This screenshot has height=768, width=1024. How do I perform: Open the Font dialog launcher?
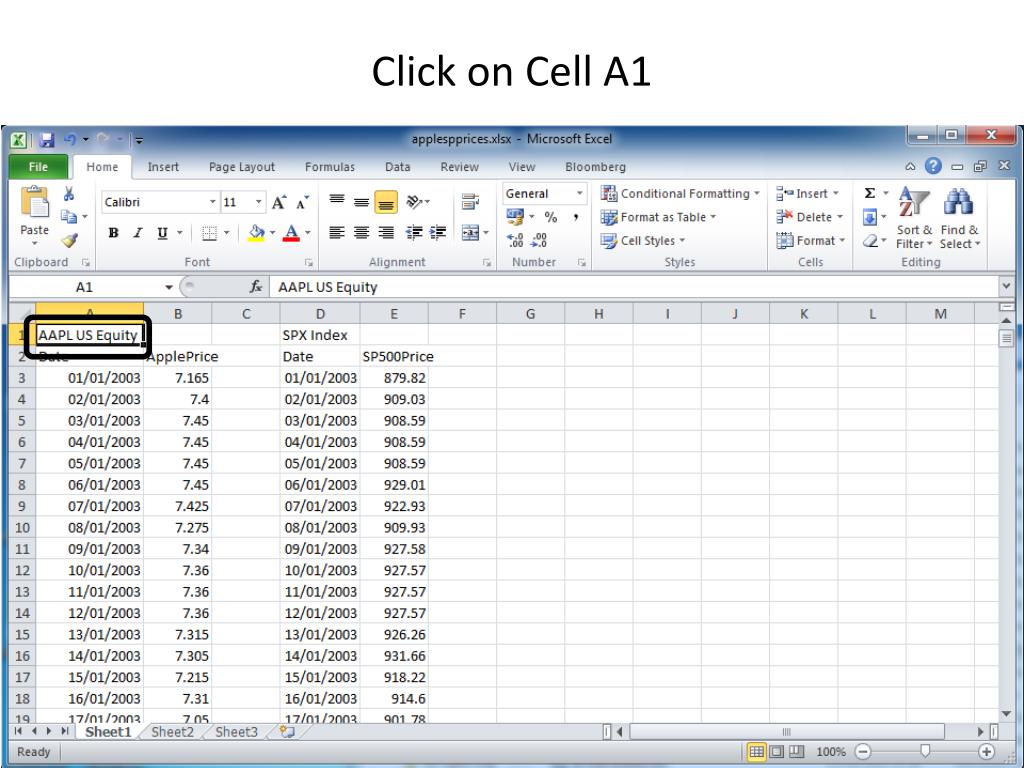click(x=308, y=263)
